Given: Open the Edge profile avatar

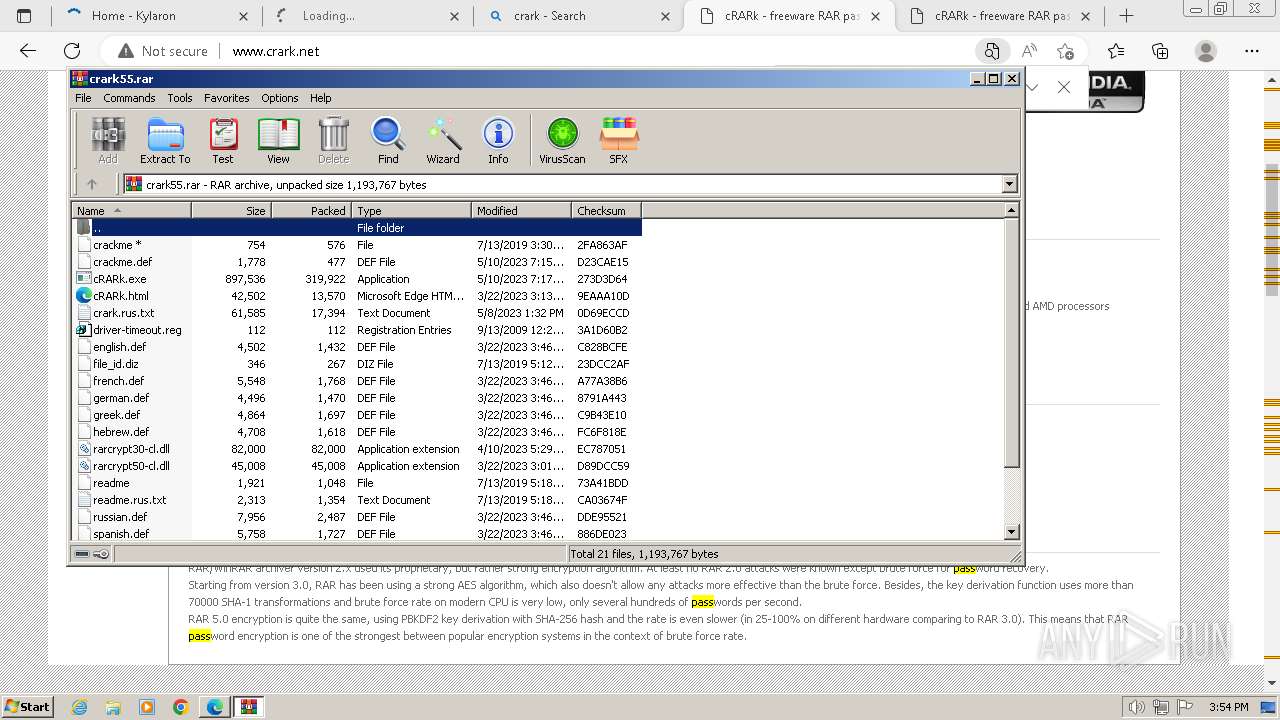Looking at the screenshot, I should point(1206,51).
